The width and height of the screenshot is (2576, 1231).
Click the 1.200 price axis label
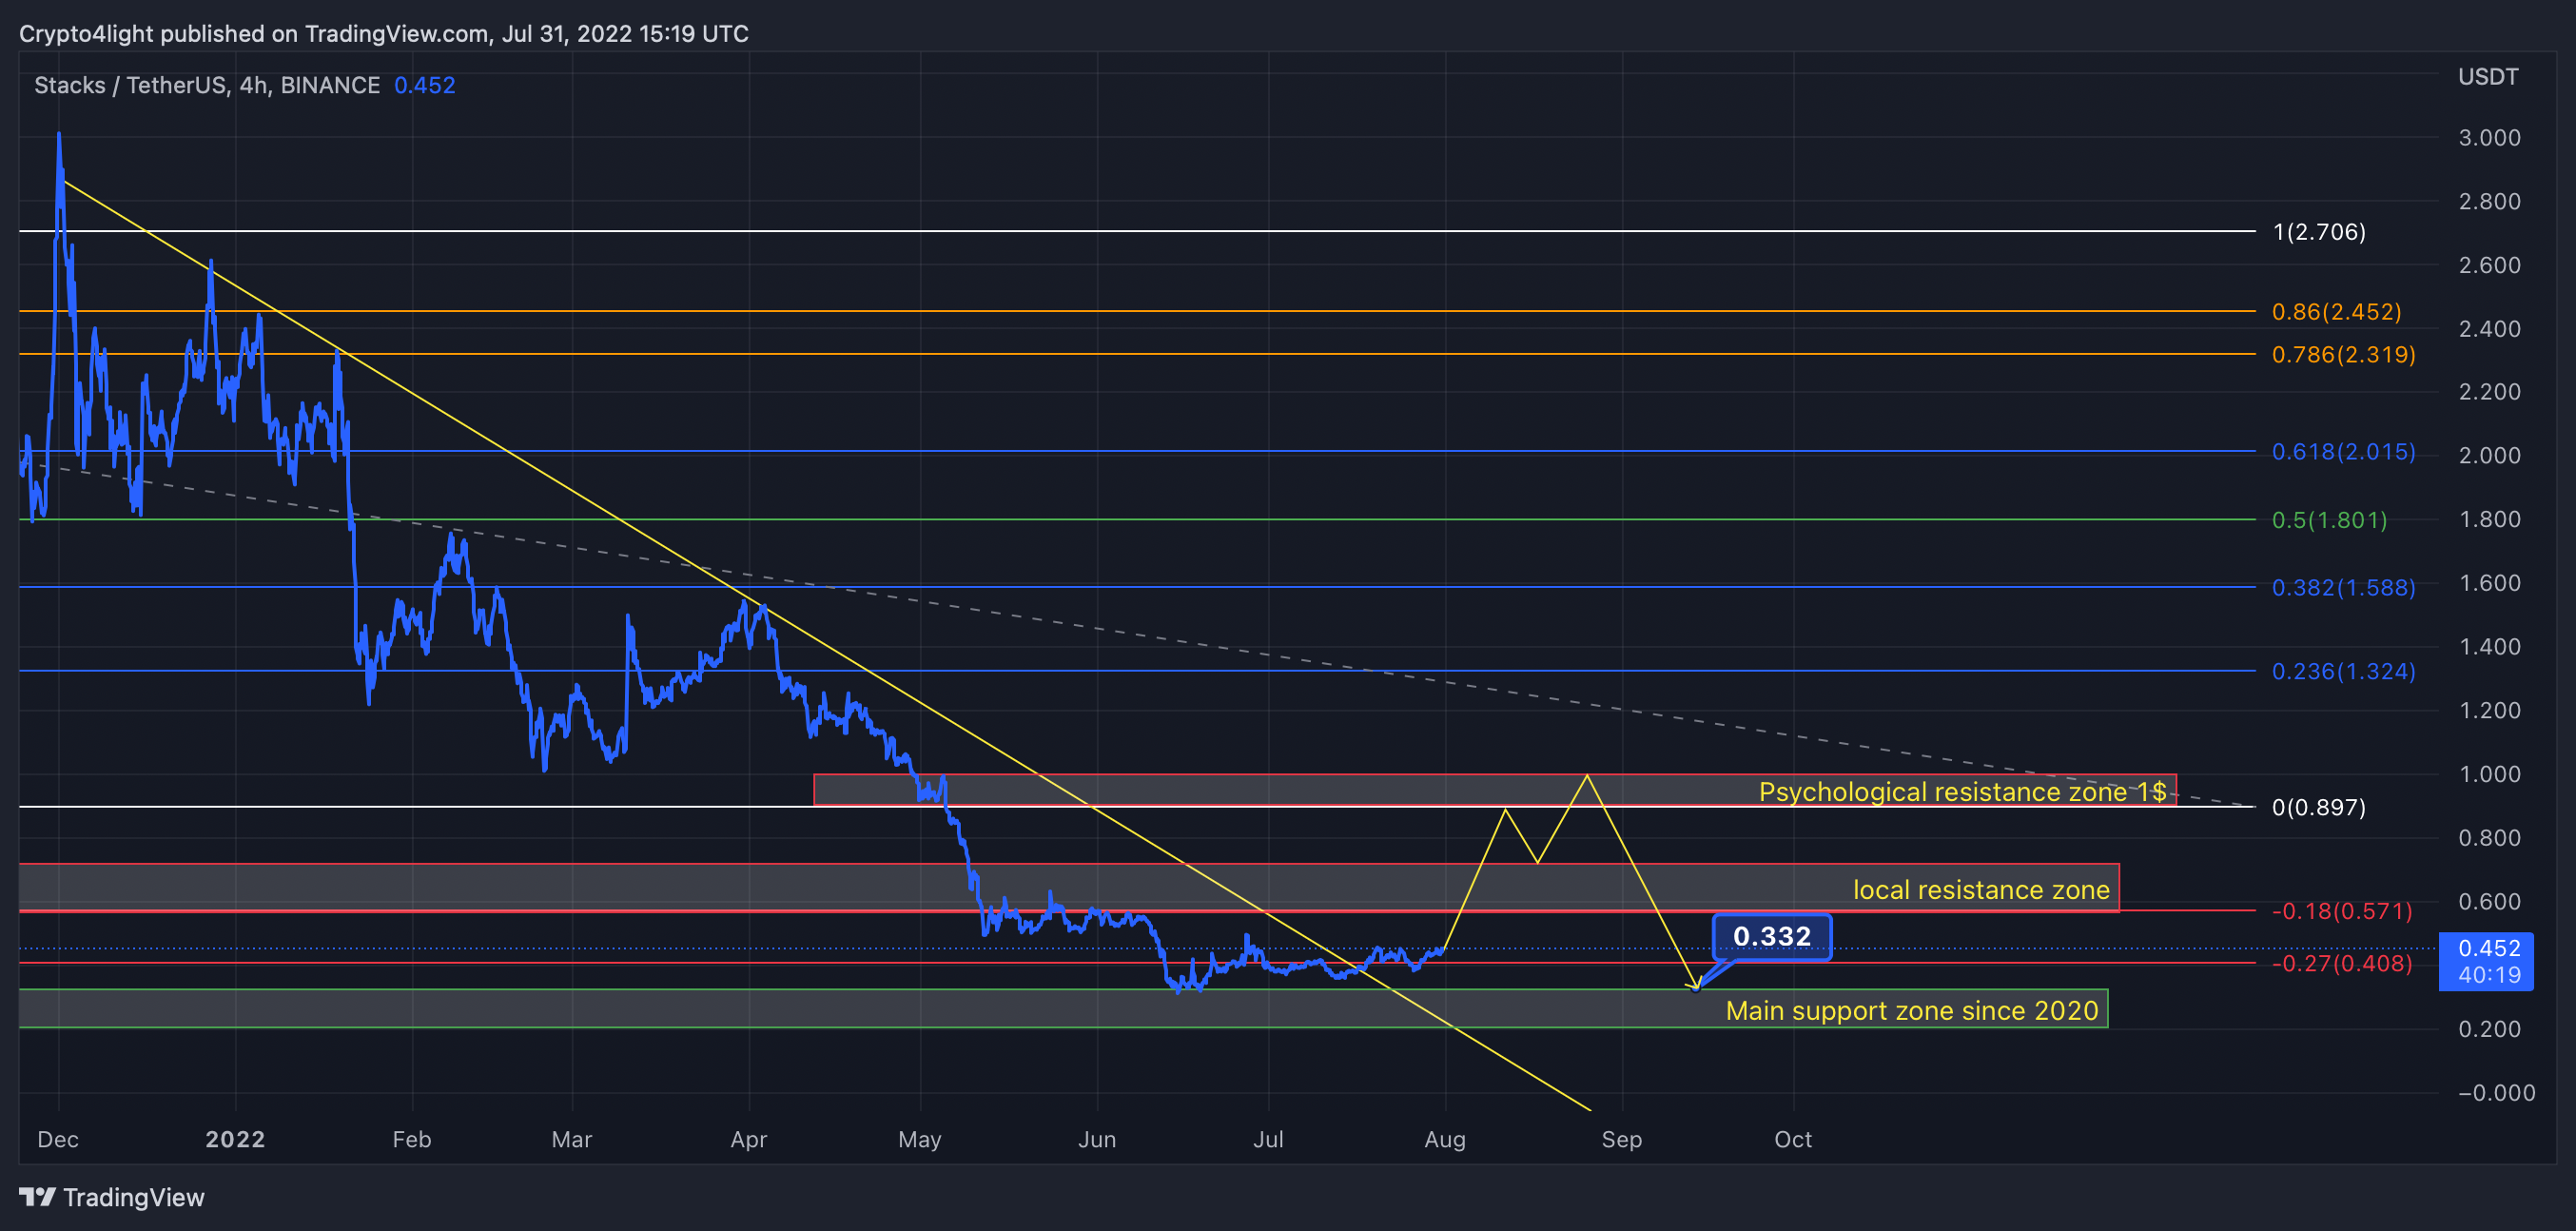tap(2490, 711)
